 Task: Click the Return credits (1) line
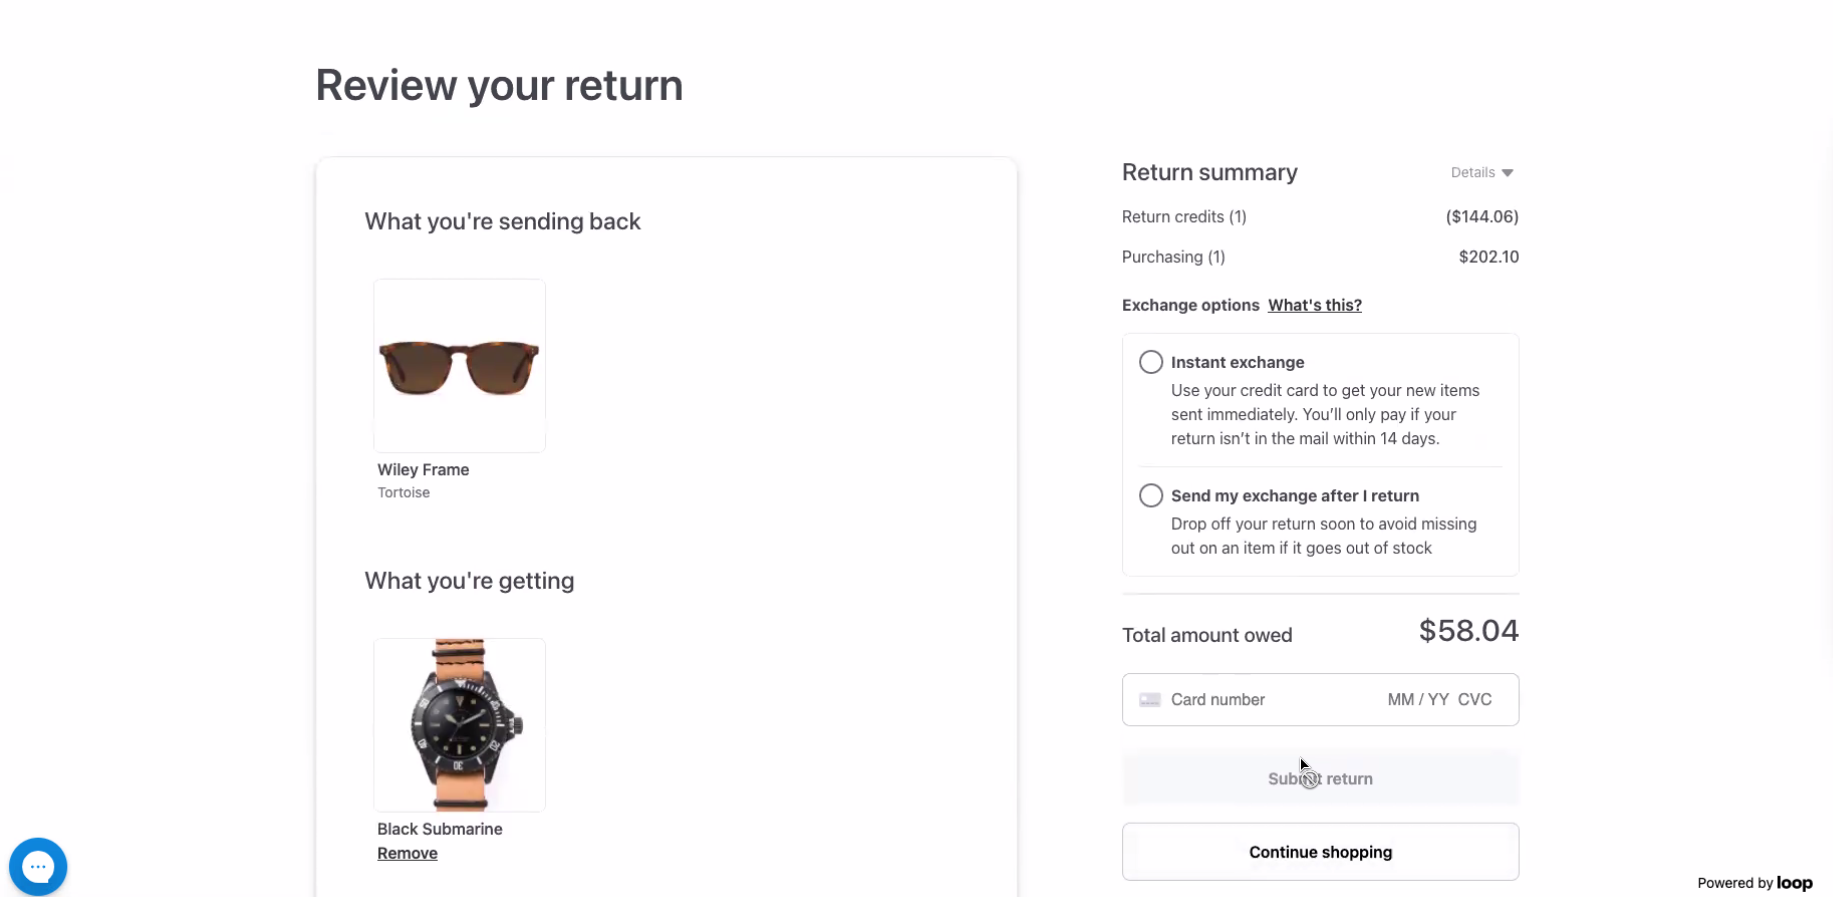(1184, 217)
